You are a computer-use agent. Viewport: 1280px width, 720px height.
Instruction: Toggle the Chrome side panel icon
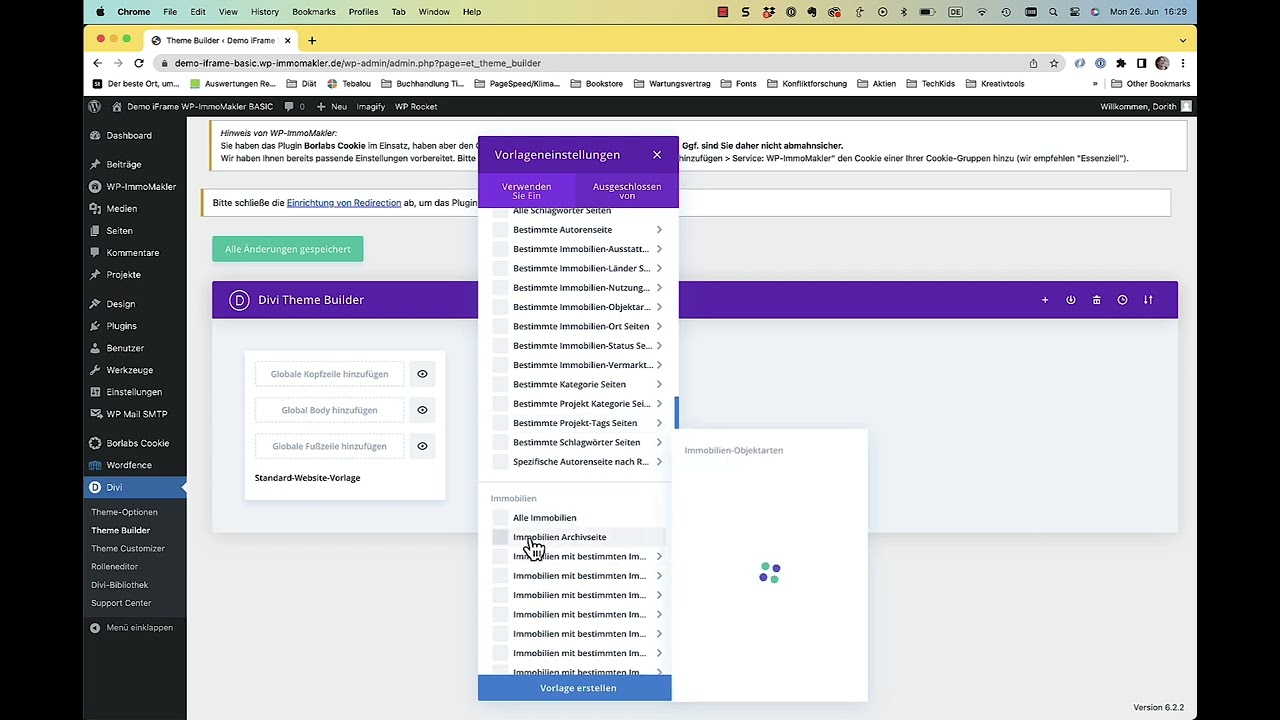click(x=1141, y=63)
